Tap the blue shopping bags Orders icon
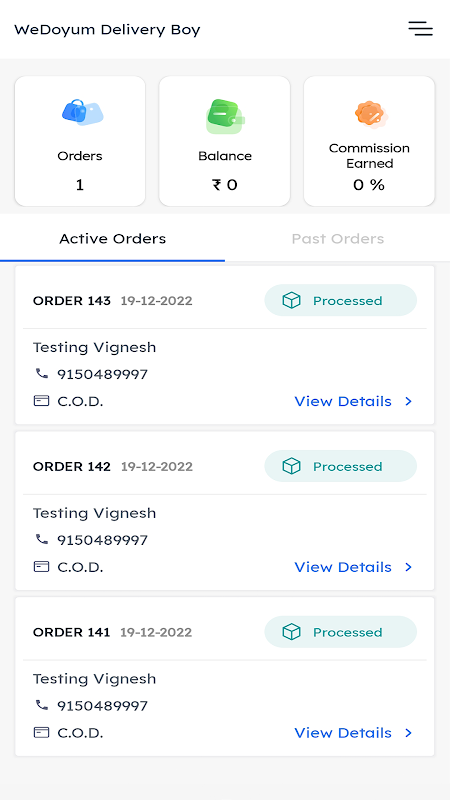The image size is (450, 800). tap(82, 112)
